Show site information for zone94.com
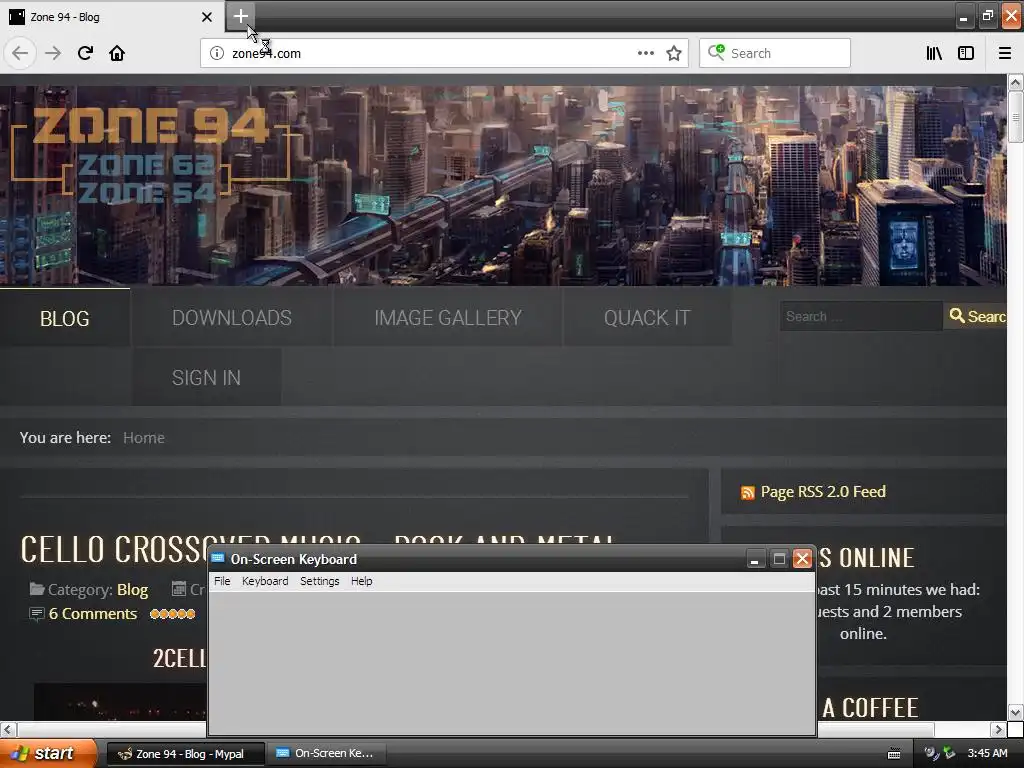1024x768 pixels. point(216,53)
